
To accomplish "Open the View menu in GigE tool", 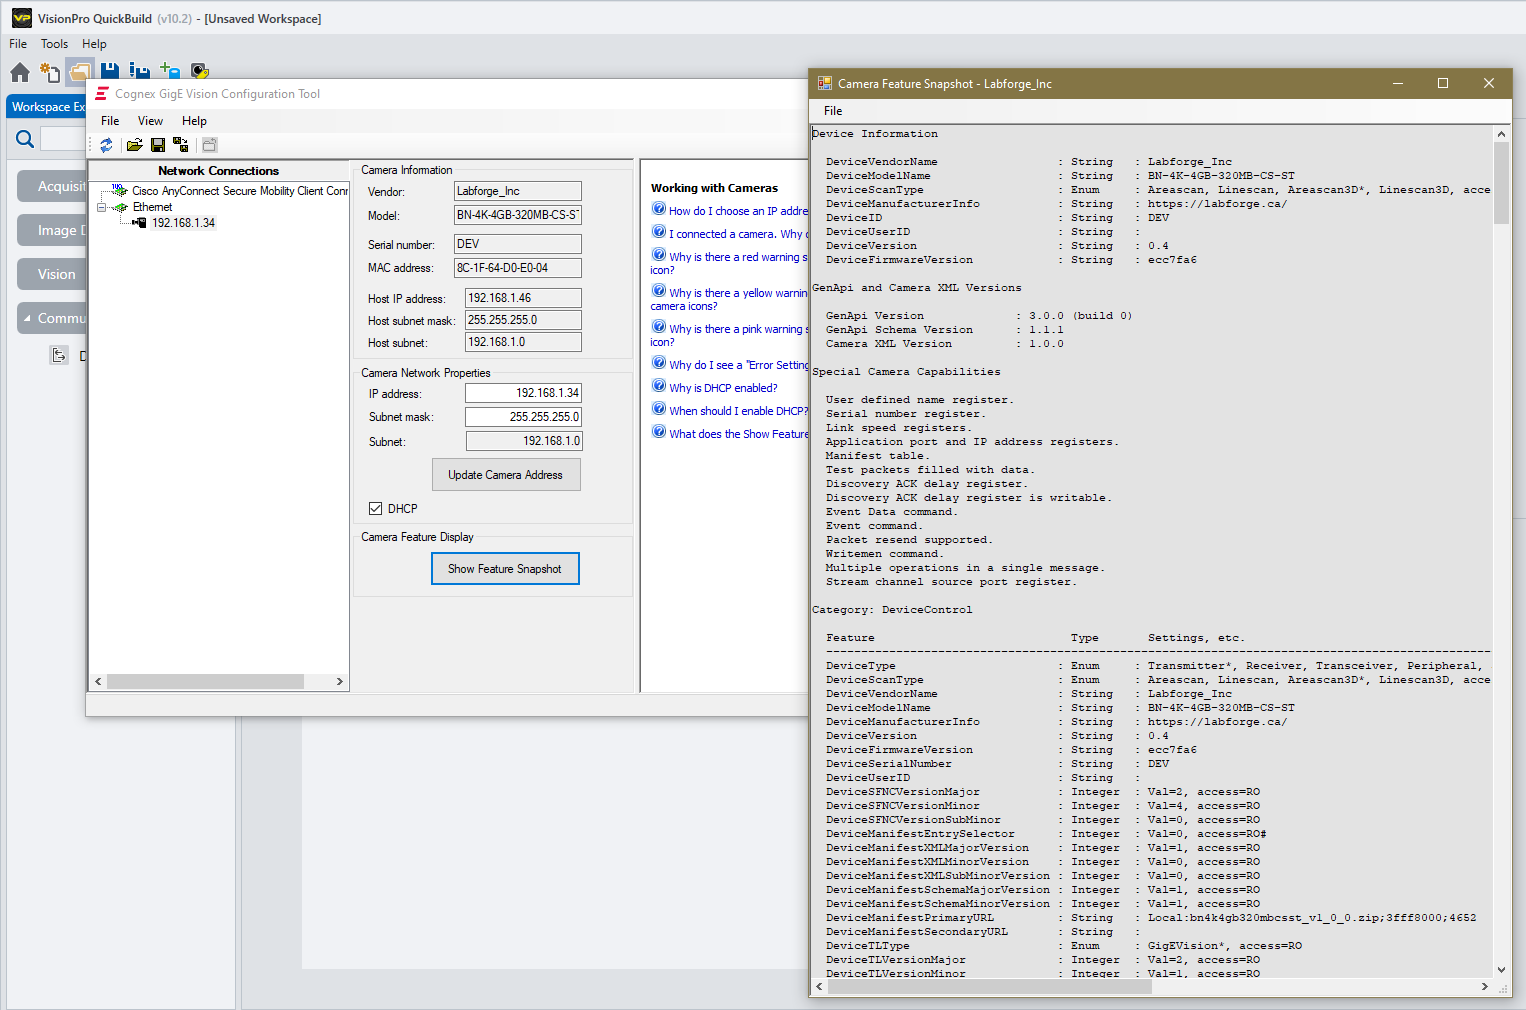I will pos(150,121).
